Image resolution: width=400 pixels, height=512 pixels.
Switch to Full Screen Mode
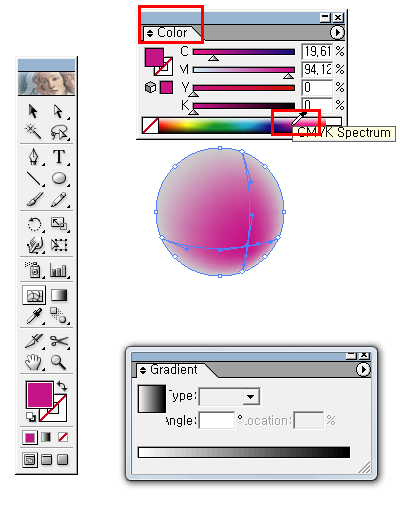point(63,460)
